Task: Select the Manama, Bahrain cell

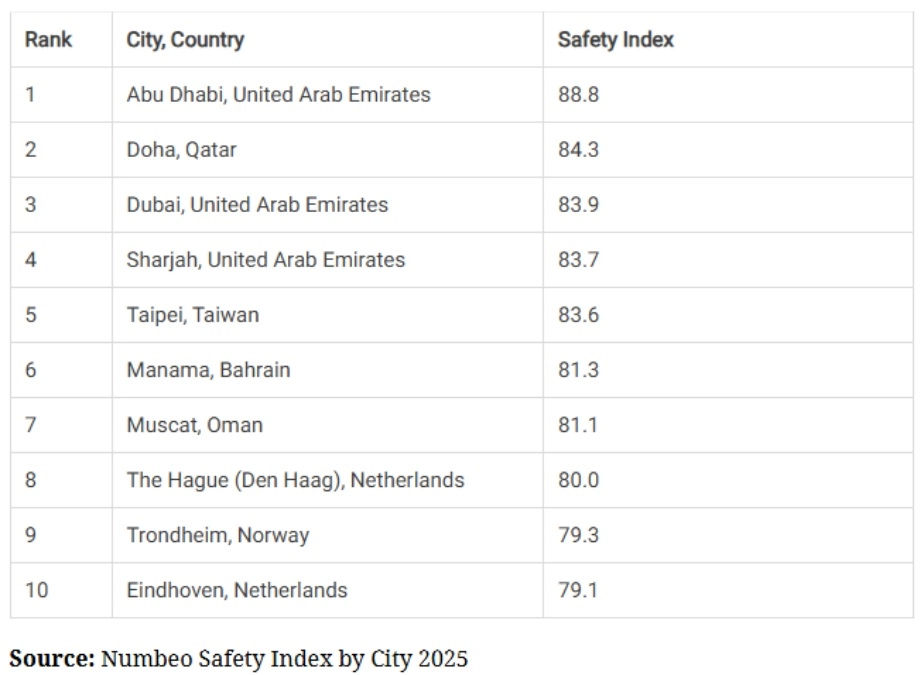Action: point(328,370)
